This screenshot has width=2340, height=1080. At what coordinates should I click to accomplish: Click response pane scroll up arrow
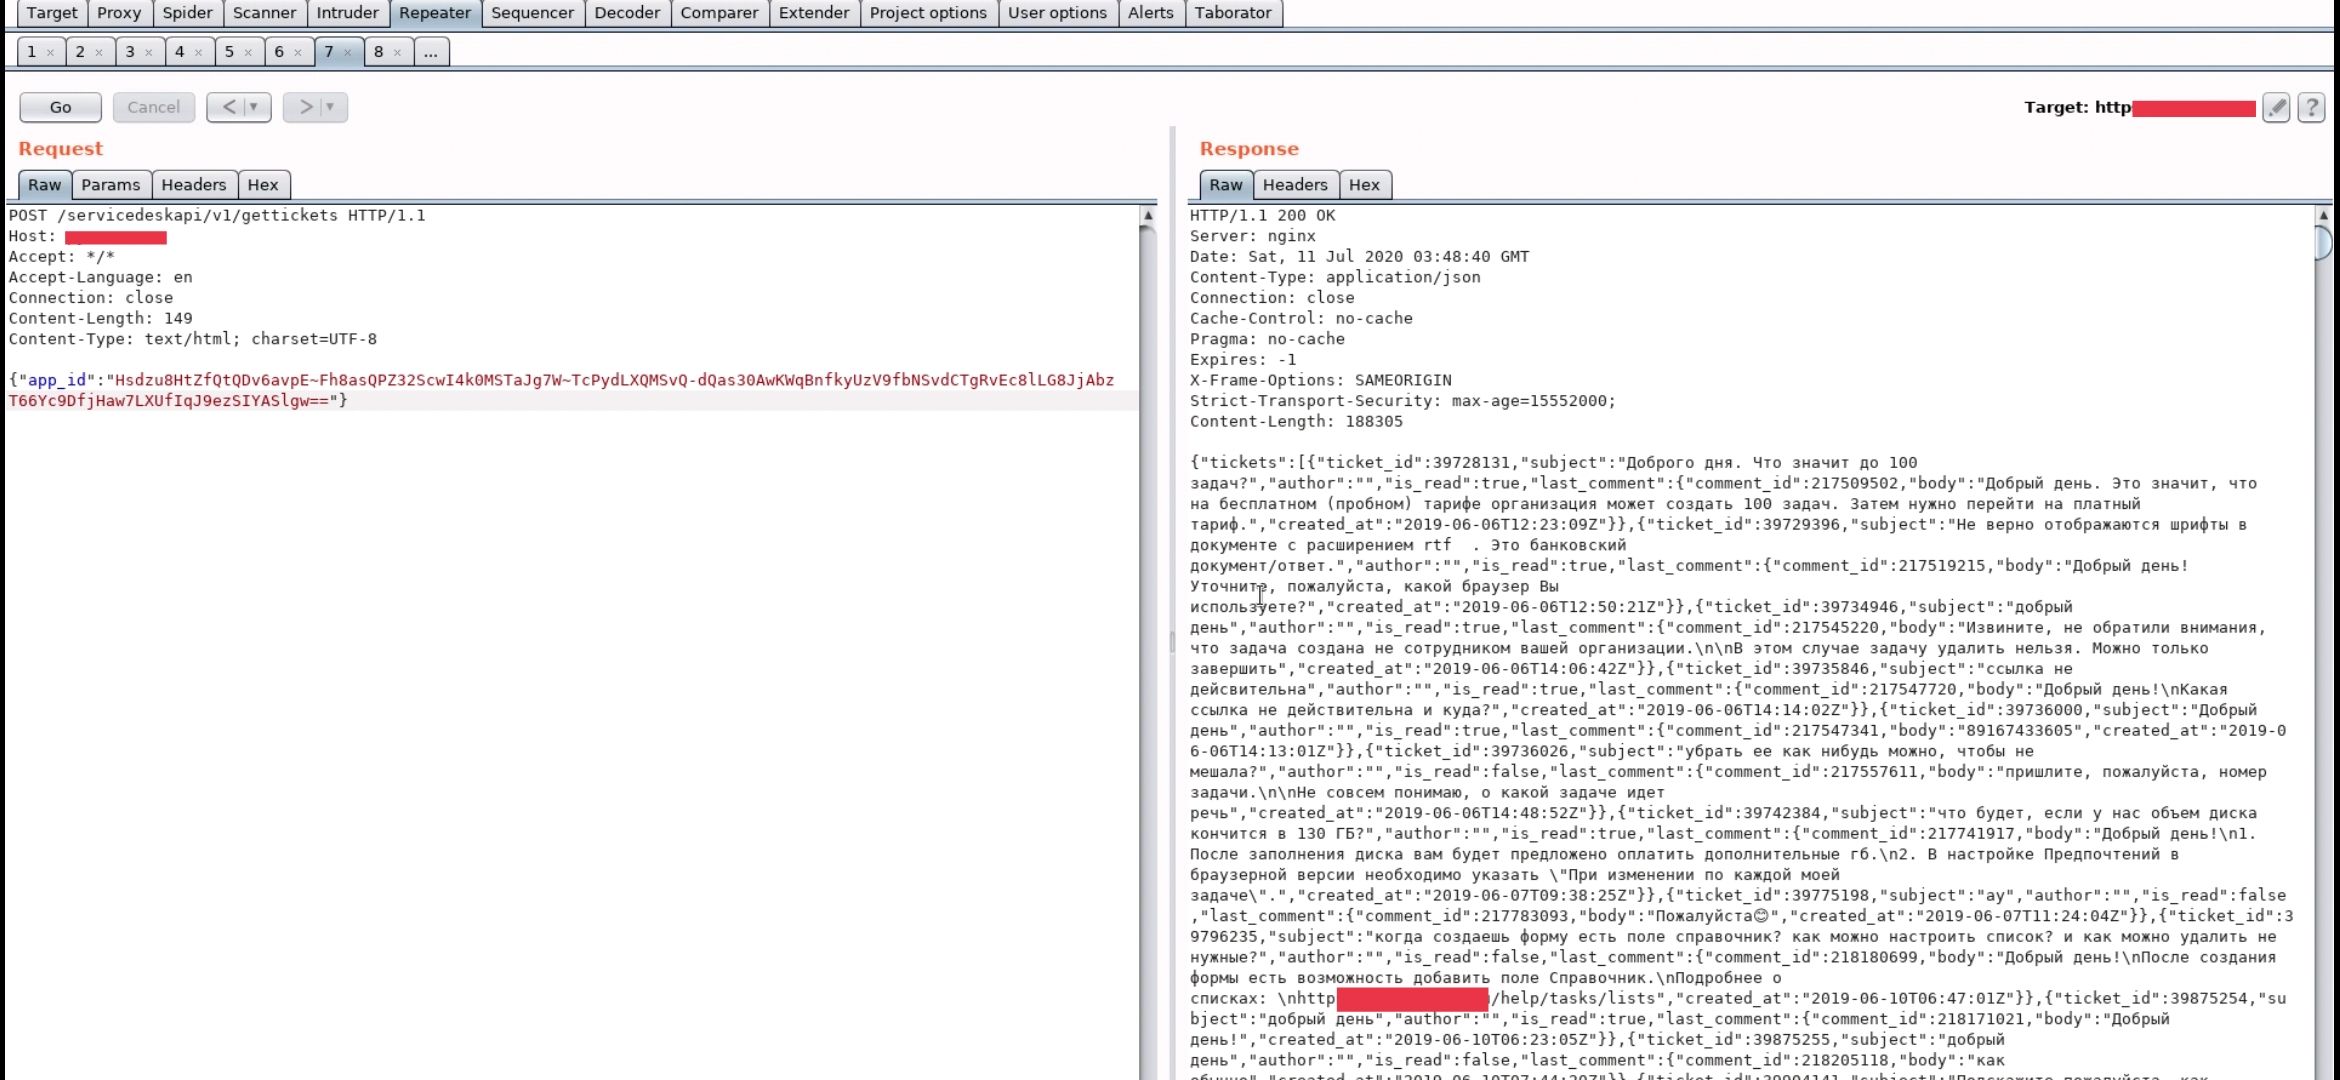click(x=2323, y=216)
